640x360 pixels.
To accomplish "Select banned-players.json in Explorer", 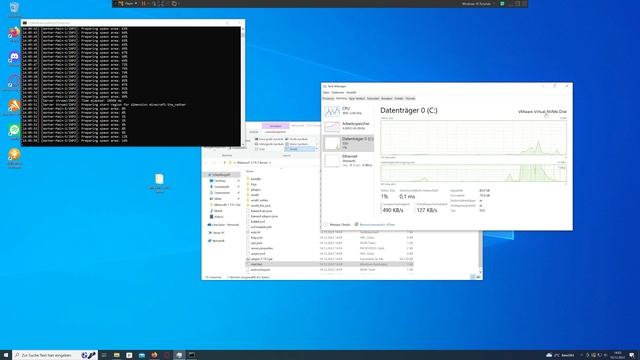I will tap(264, 216).
